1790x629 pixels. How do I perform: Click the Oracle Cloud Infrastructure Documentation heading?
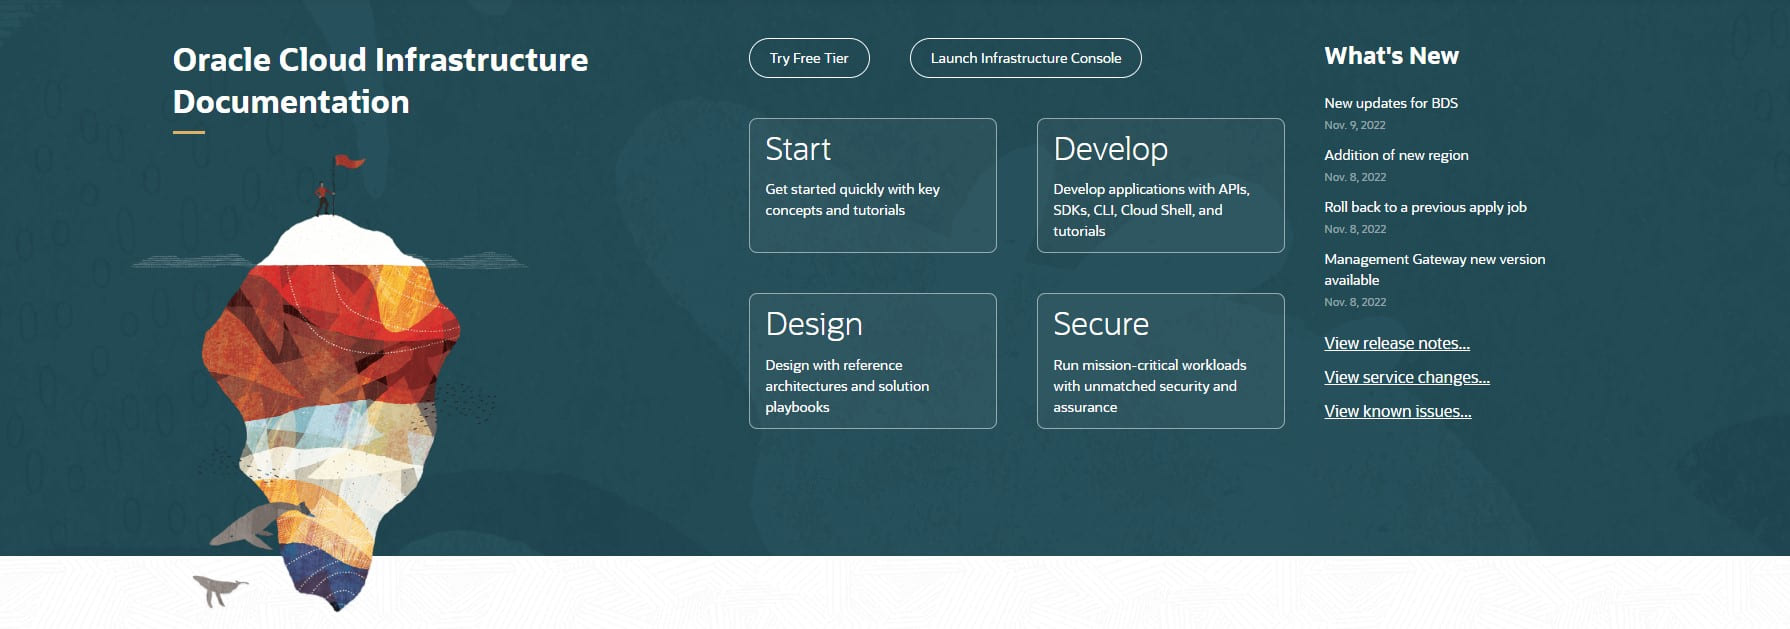tap(380, 80)
